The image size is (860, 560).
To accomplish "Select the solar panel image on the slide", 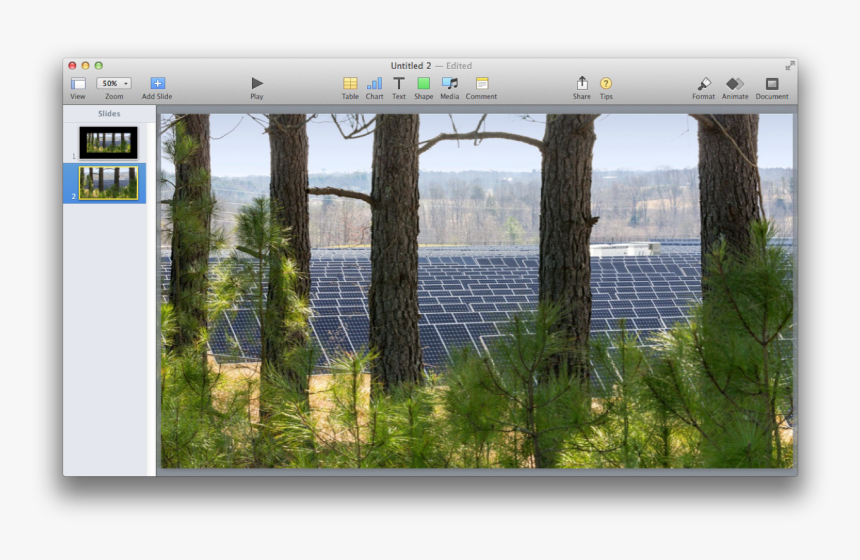I will 477,290.
